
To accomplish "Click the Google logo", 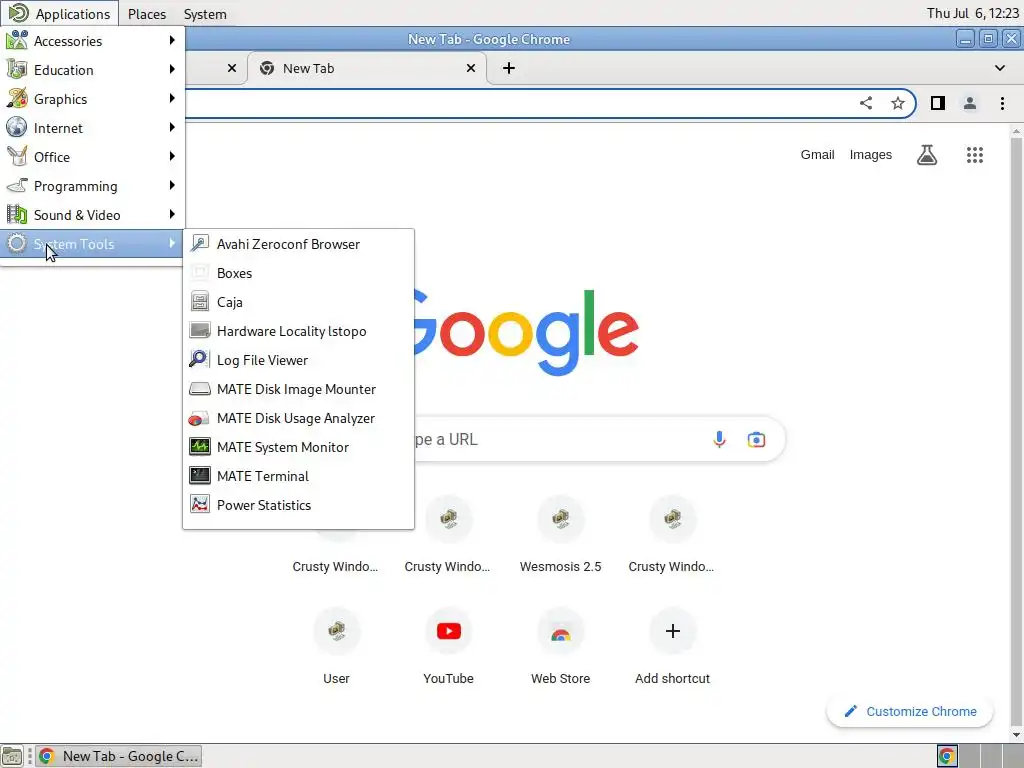I will click(526, 332).
